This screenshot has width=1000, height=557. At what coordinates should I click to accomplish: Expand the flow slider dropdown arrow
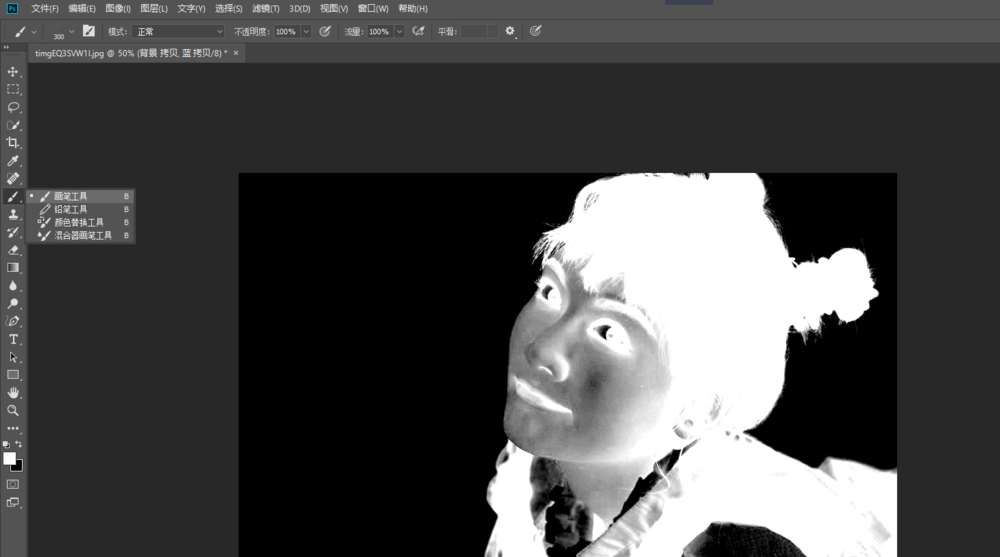(x=399, y=31)
